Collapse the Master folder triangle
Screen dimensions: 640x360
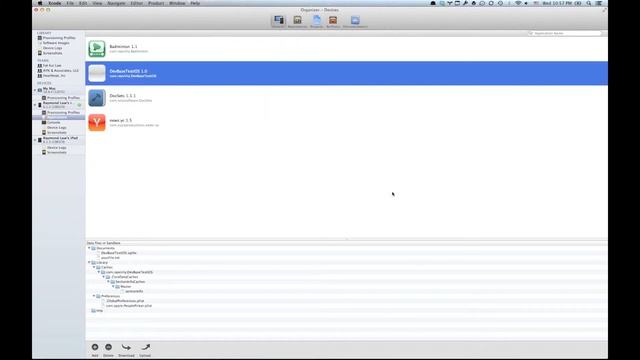(x=113, y=287)
